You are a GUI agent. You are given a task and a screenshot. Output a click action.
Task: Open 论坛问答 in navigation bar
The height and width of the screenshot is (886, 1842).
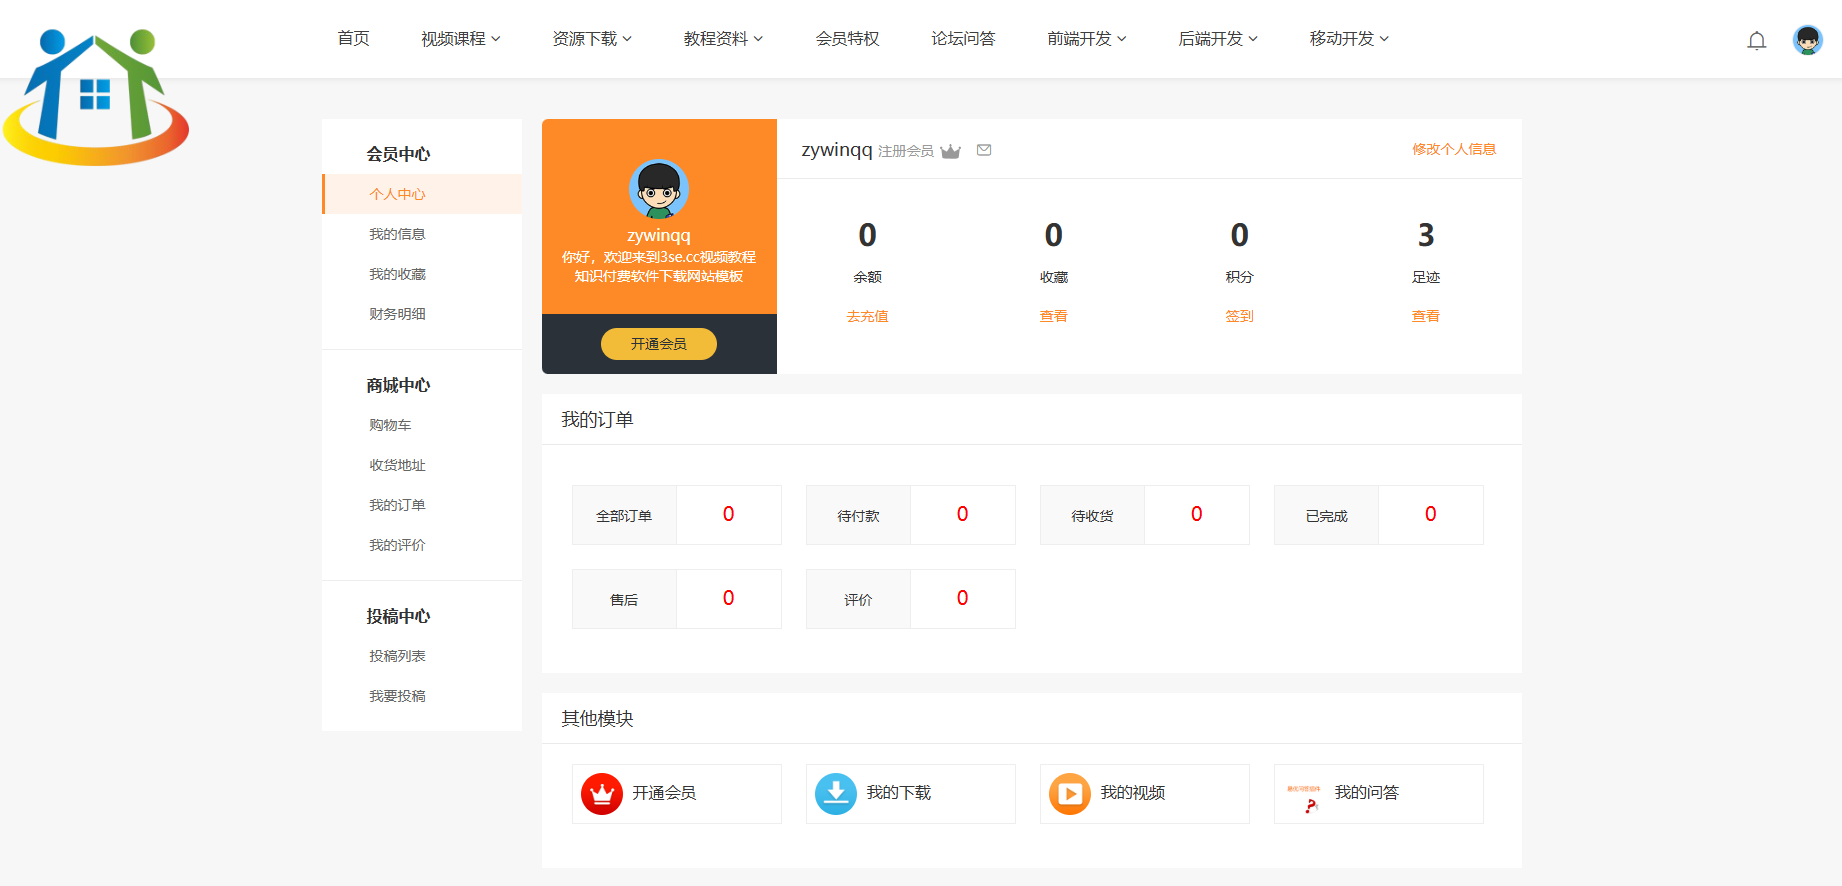pyautogui.click(x=963, y=39)
